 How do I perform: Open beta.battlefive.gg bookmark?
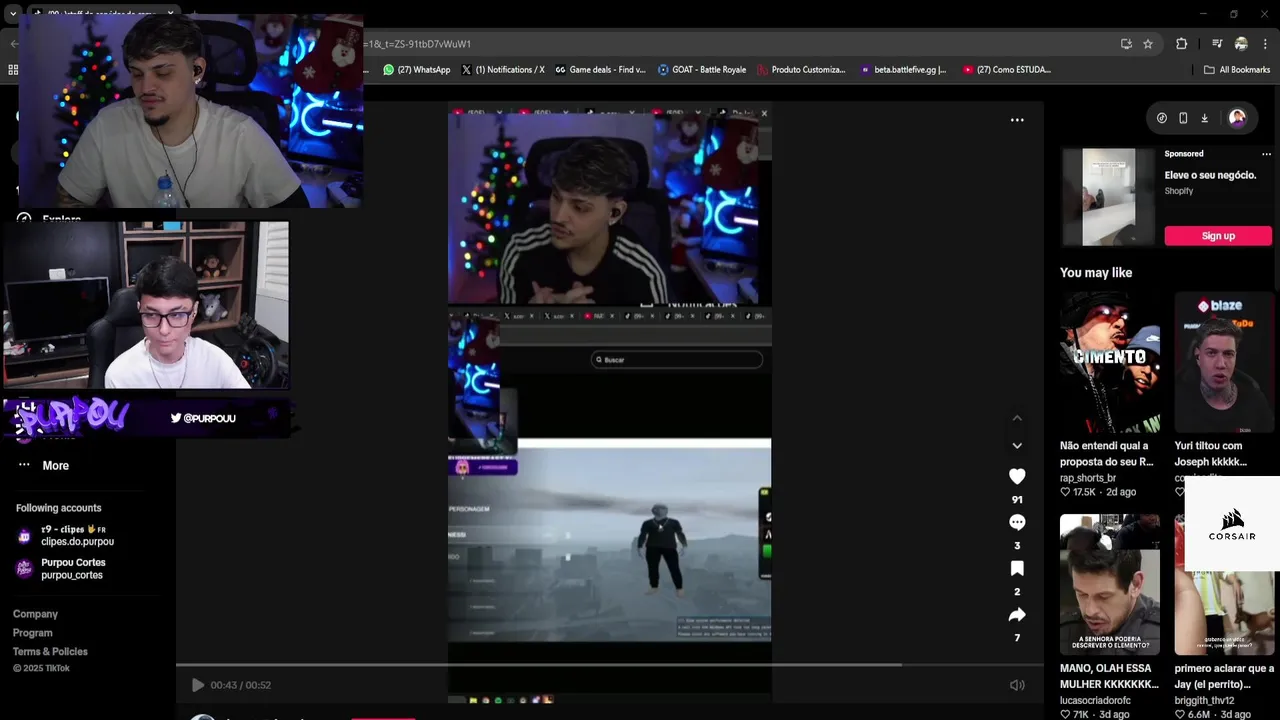tap(903, 70)
